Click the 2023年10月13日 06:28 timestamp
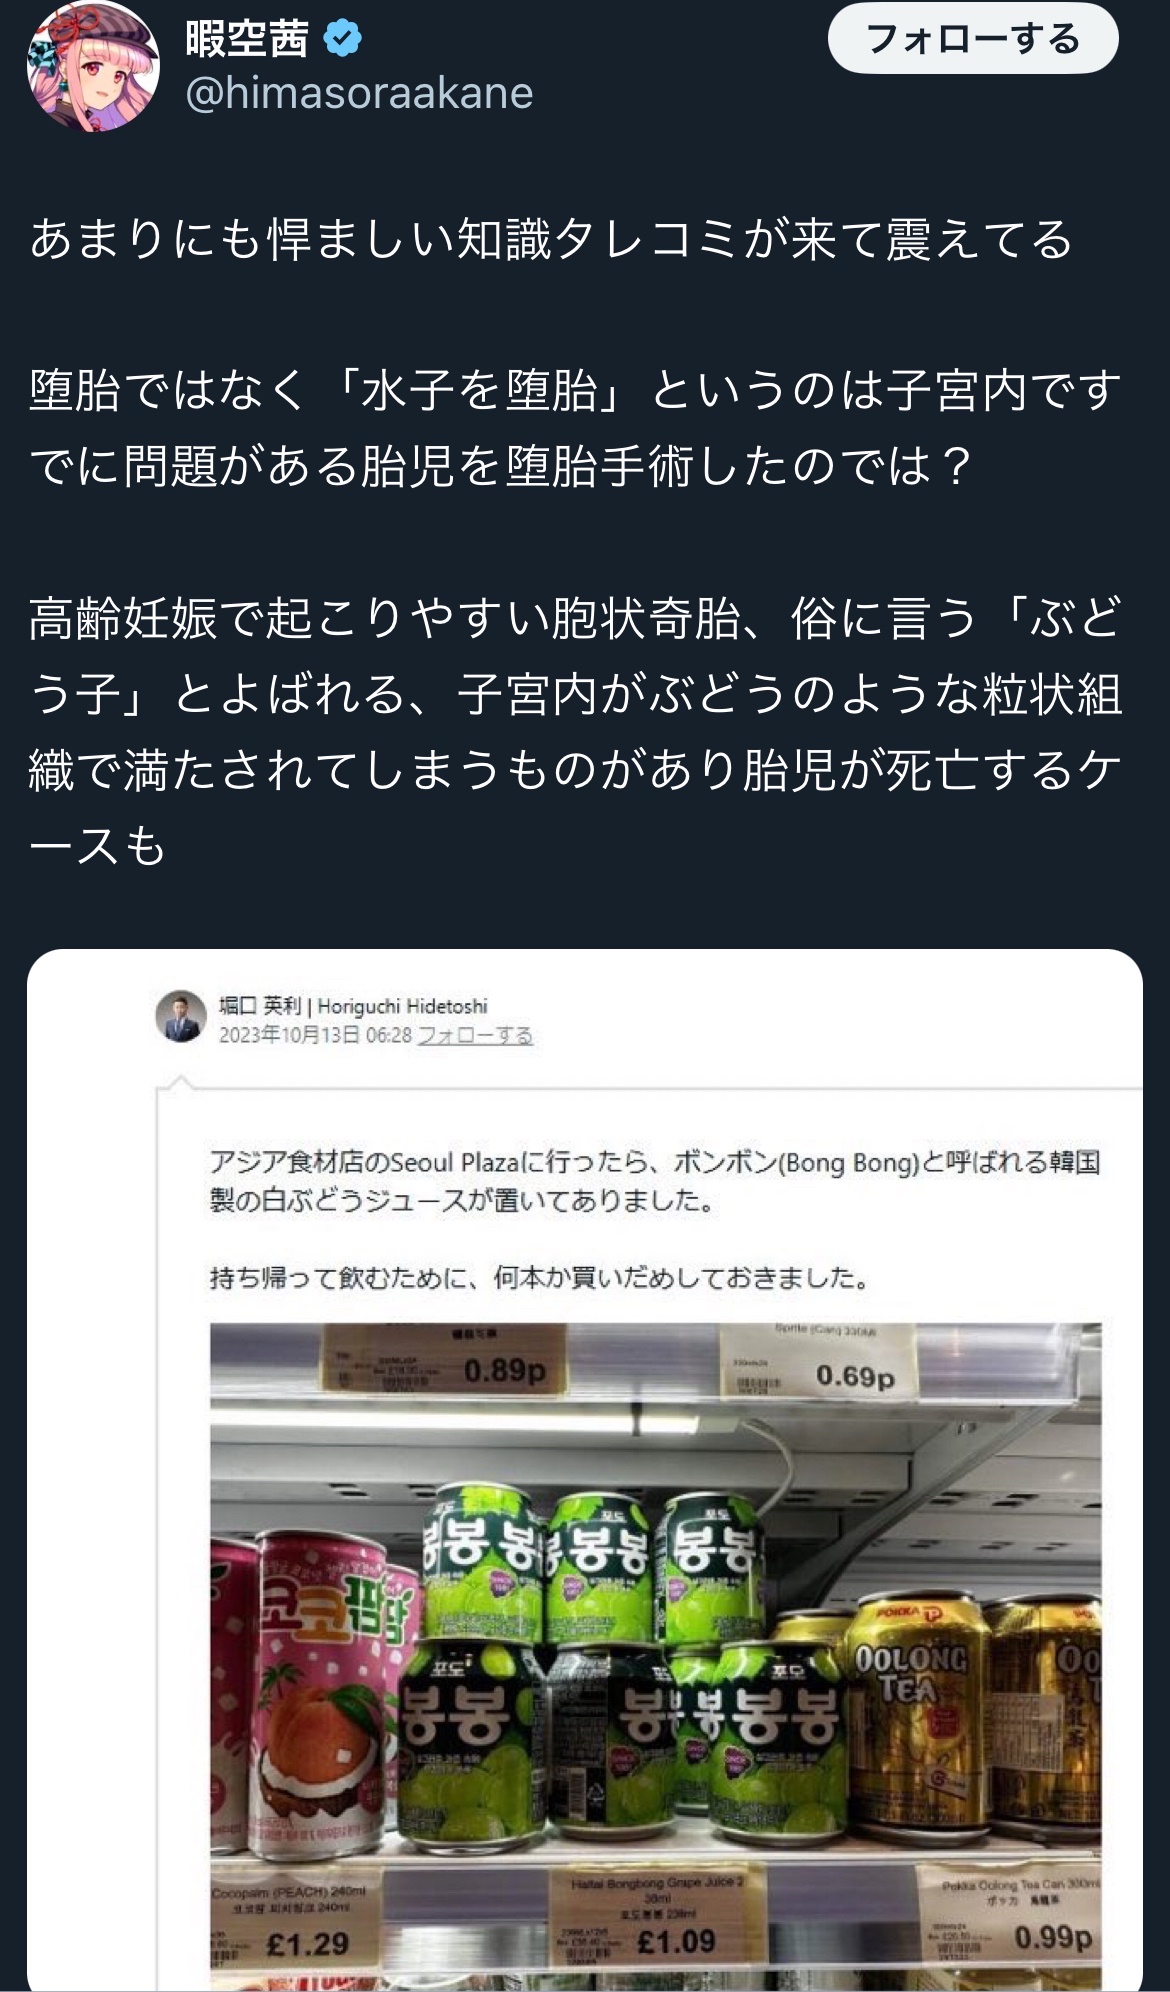This screenshot has width=1170, height=1992. pyautogui.click(x=315, y=1035)
